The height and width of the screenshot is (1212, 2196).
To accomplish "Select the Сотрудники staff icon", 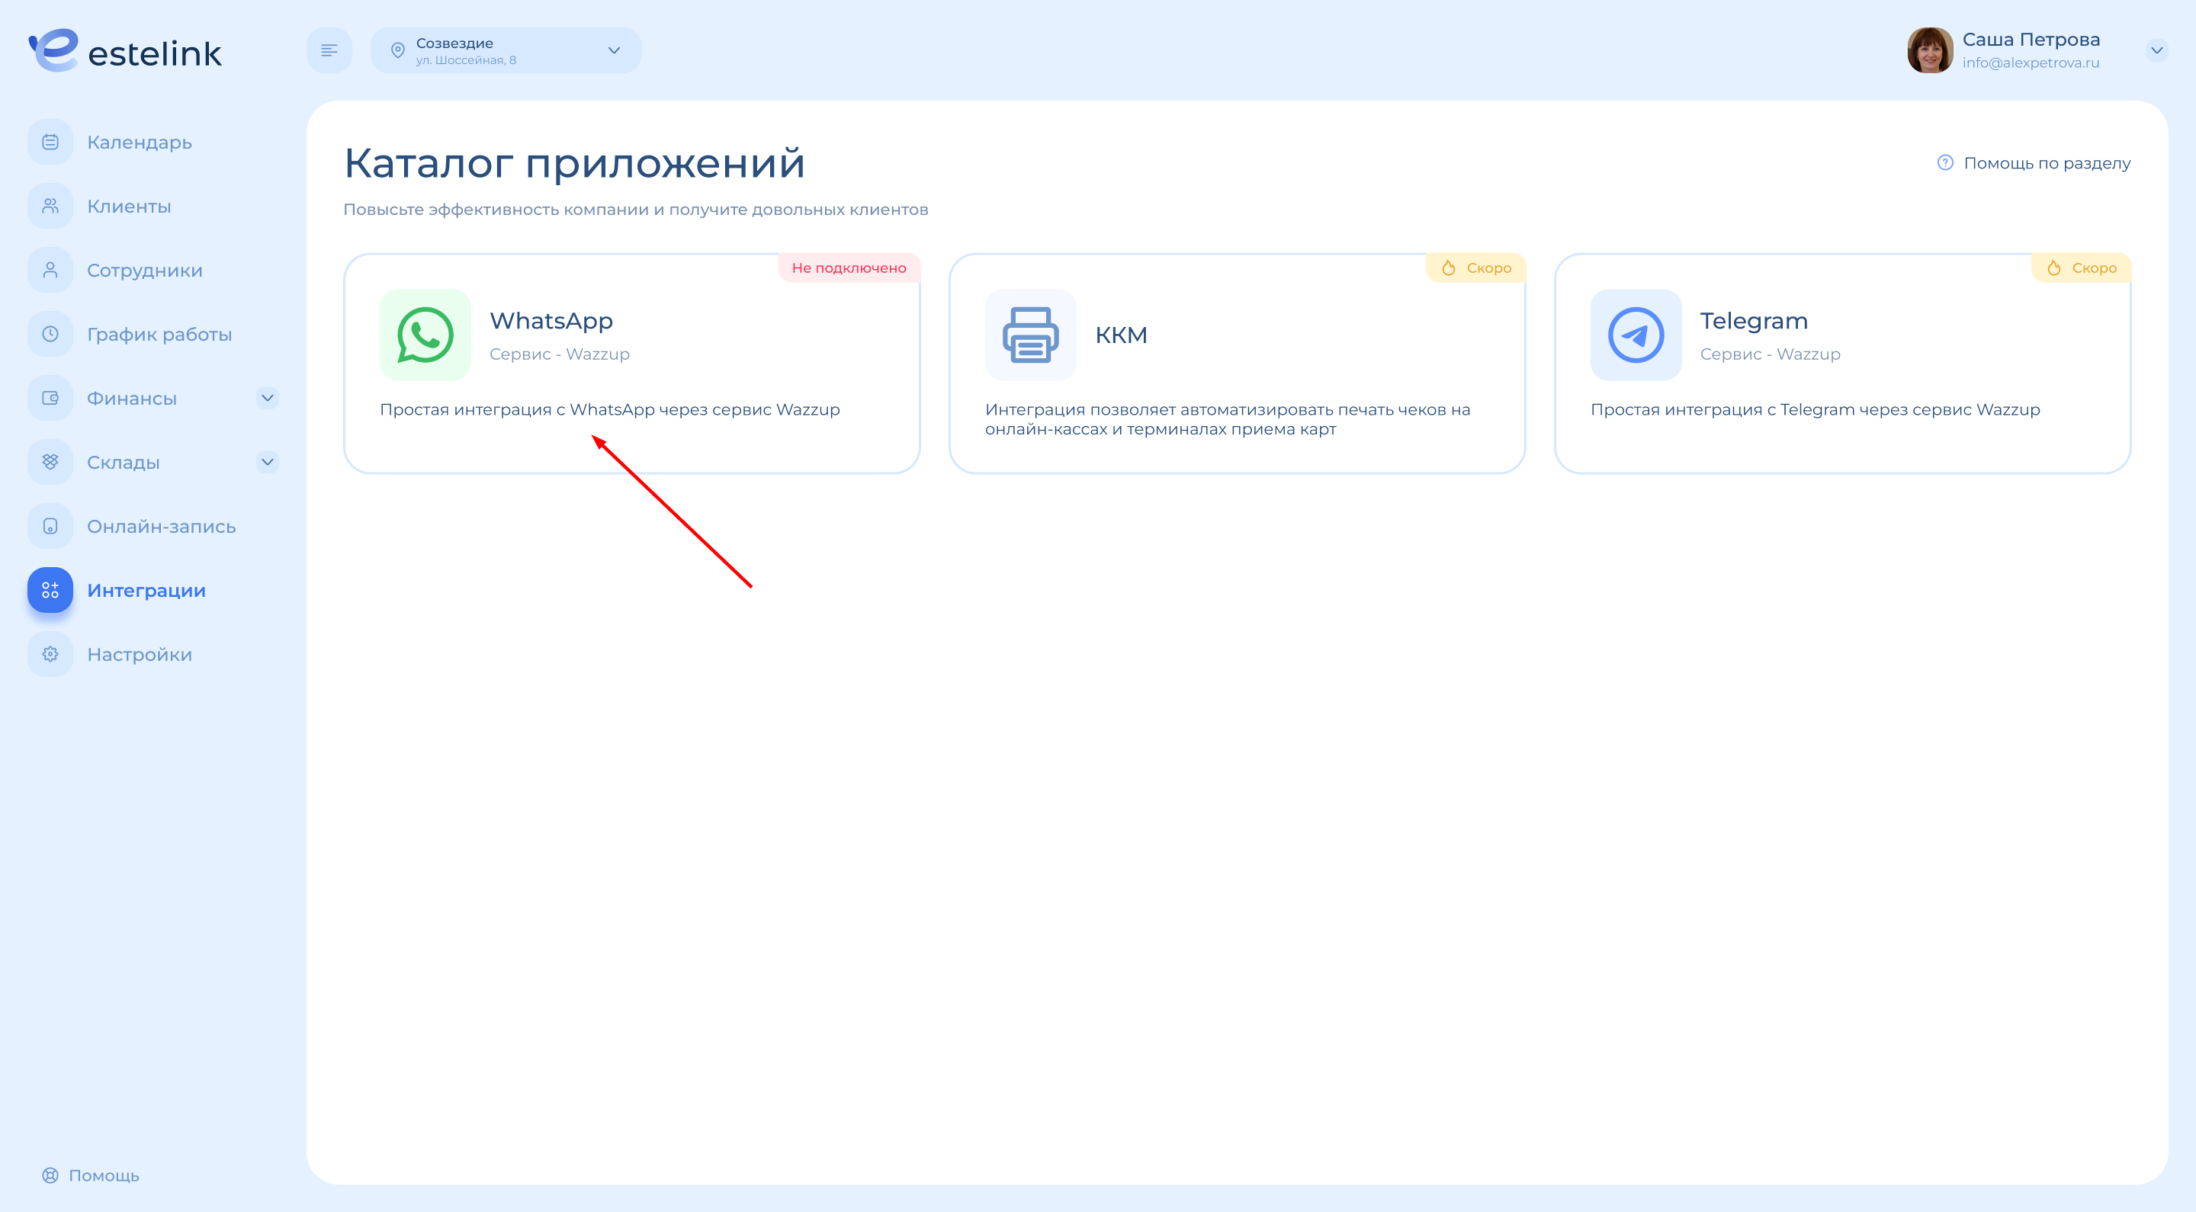I will 50,270.
